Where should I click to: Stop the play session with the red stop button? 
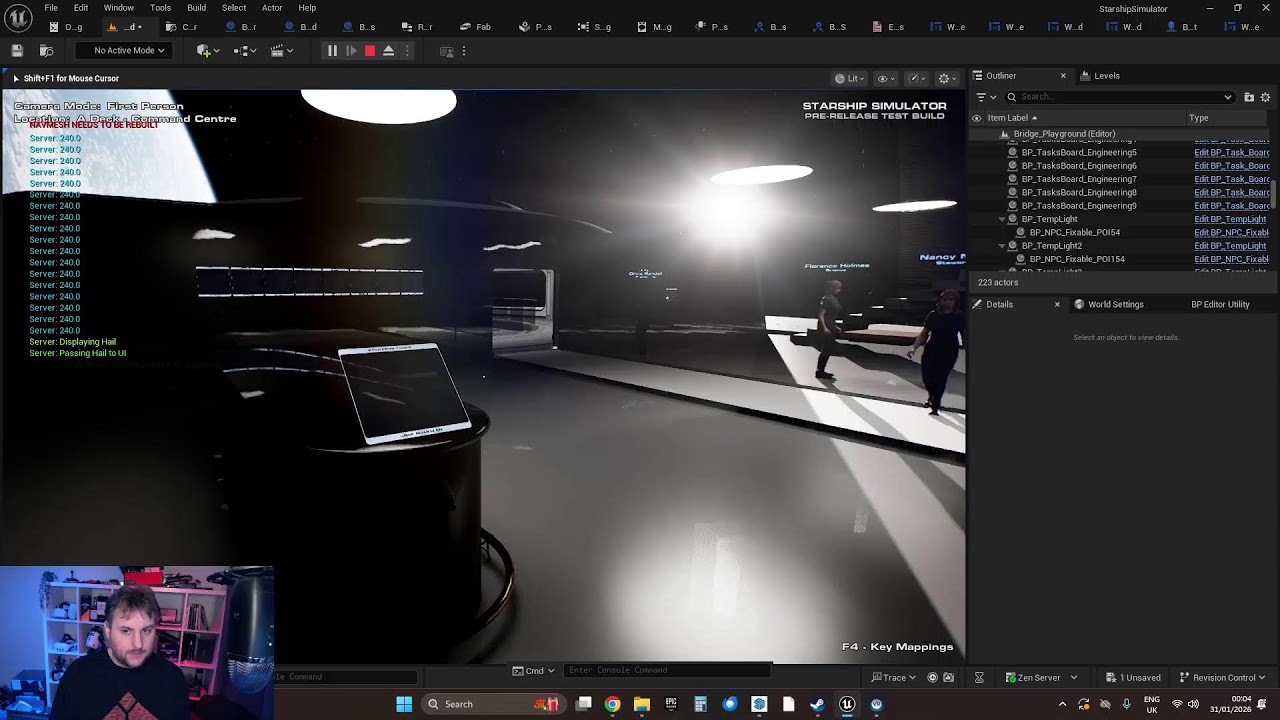pos(370,51)
